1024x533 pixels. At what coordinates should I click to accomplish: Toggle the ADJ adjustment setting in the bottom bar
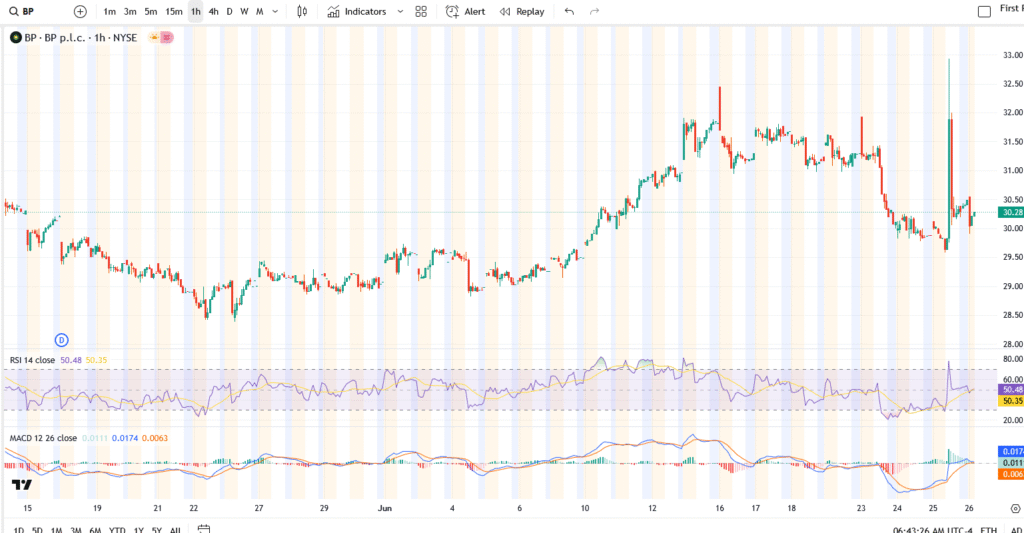pos(1015,529)
